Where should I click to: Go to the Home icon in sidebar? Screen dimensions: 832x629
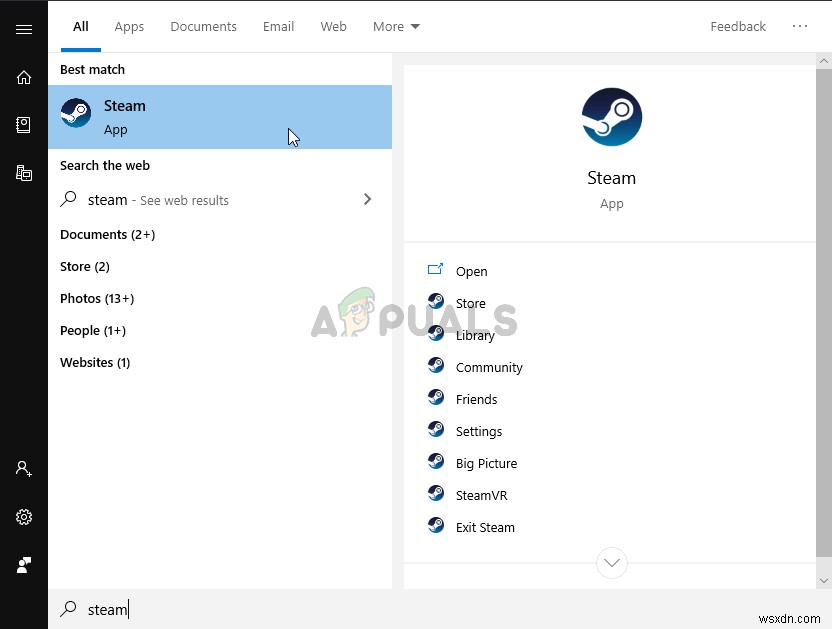tap(24, 77)
